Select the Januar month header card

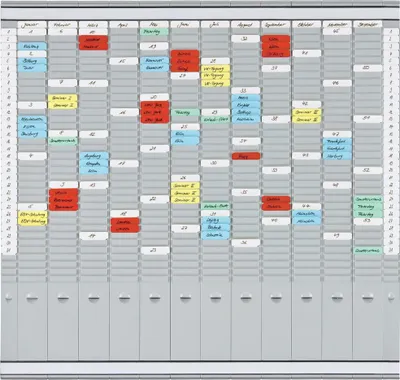coord(32,25)
